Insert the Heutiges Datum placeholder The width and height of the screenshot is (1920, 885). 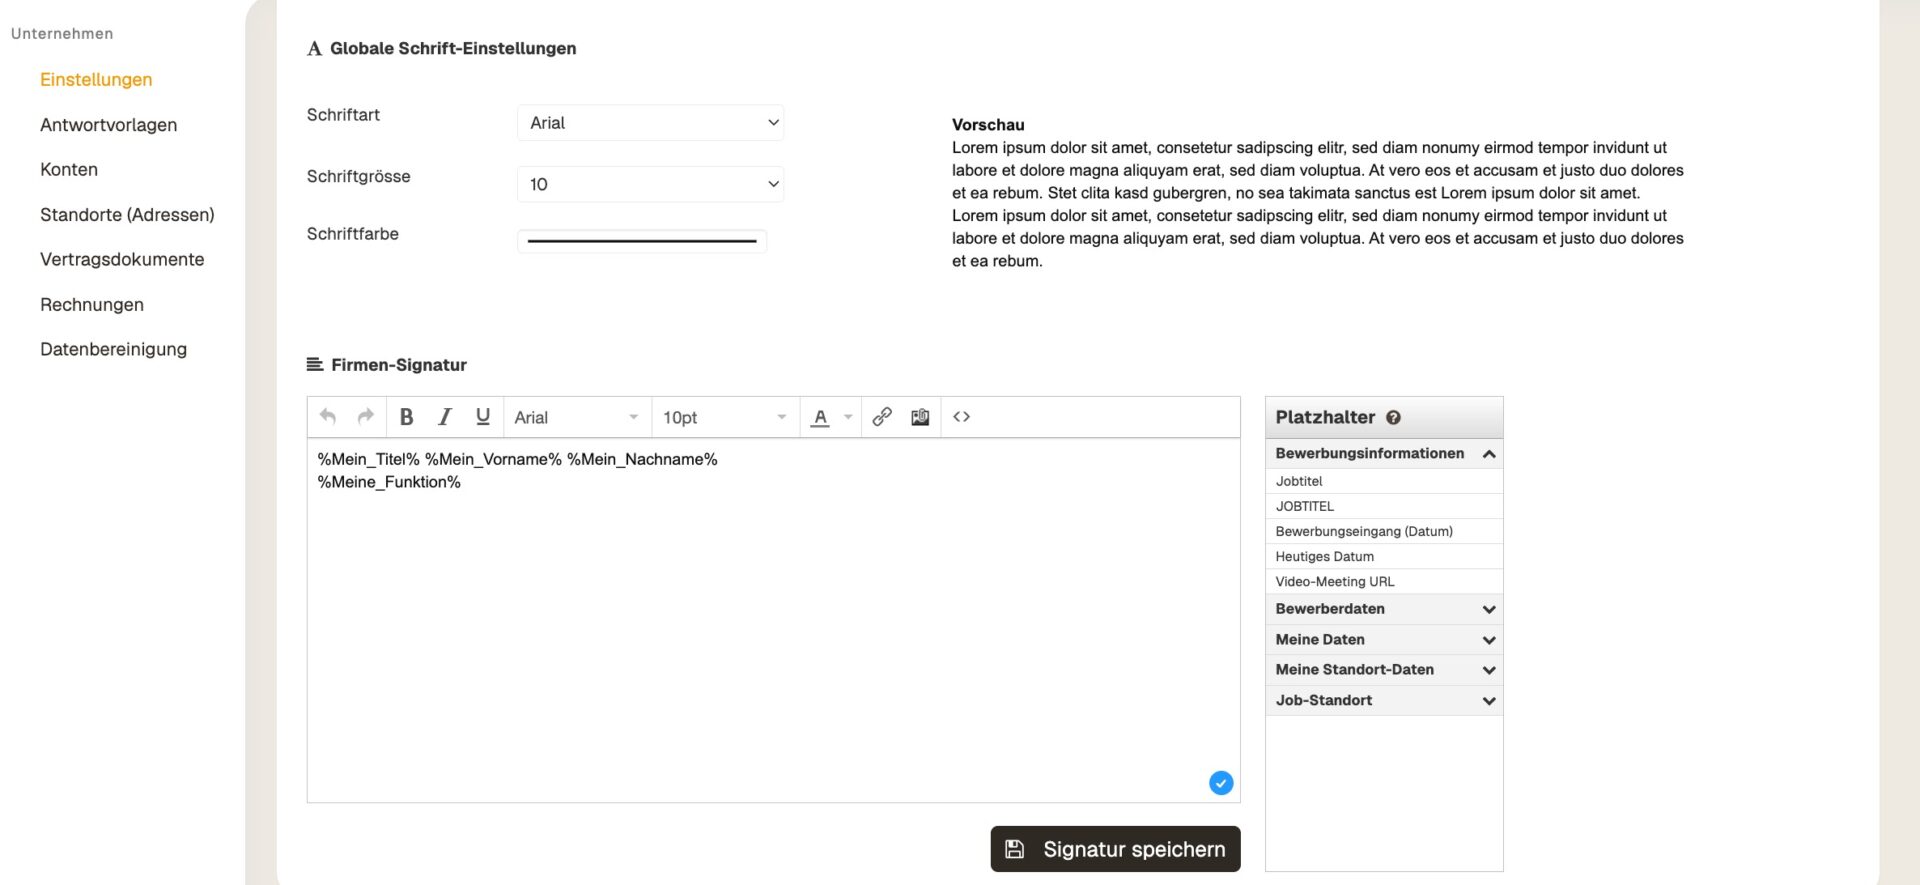[1324, 557]
